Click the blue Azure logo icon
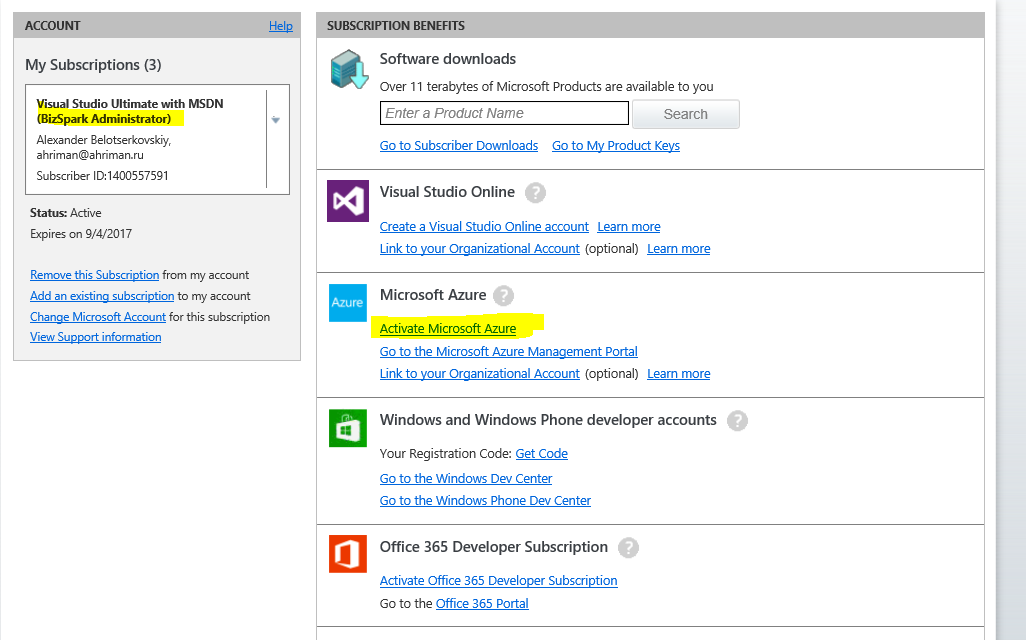 (x=348, y=303)
